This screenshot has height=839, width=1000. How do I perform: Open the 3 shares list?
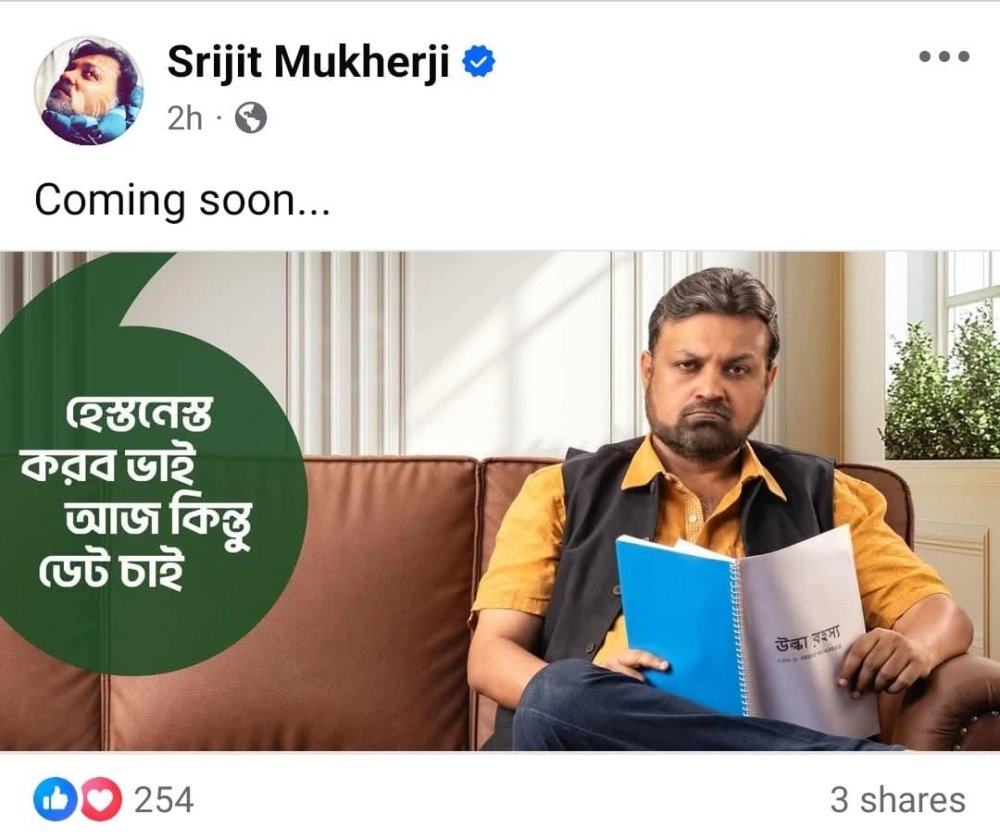(x=898, y=799)
